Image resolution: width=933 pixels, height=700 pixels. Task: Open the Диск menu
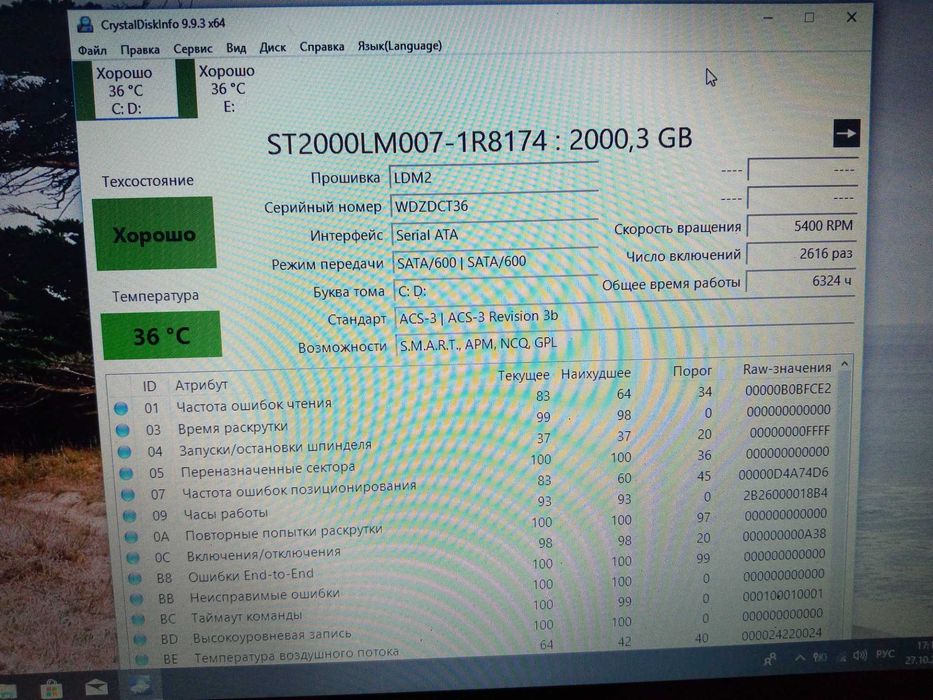pyautogui.click(x=273, y=48)
